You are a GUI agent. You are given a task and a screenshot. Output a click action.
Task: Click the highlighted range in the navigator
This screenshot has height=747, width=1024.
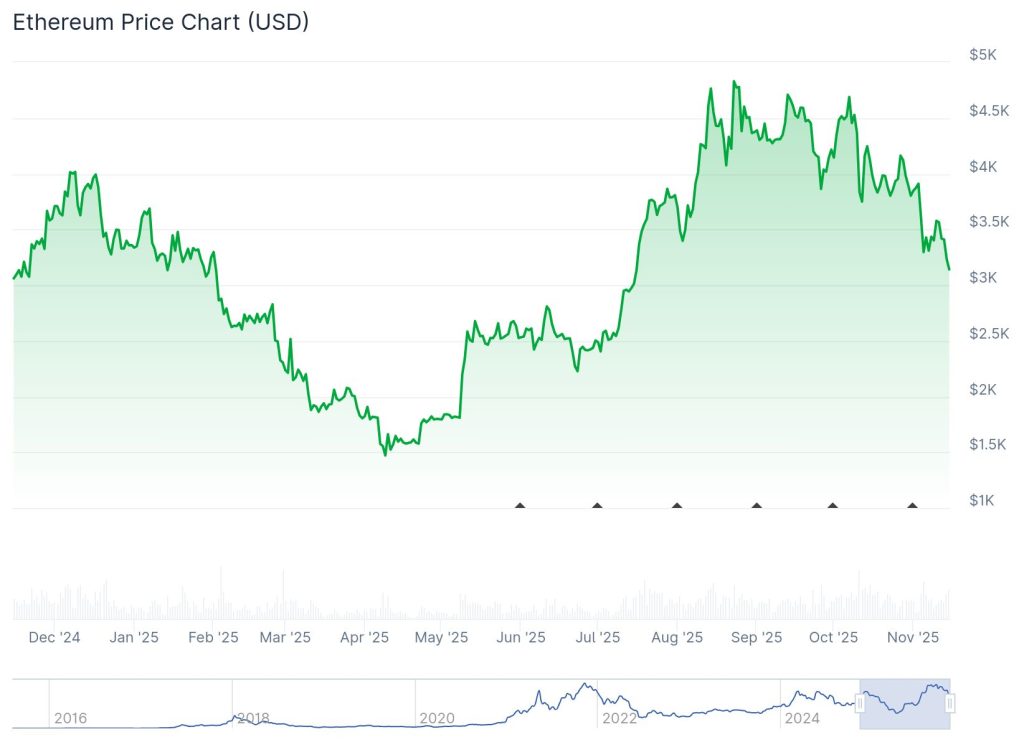pyautogui.click(x=905, y=704)
